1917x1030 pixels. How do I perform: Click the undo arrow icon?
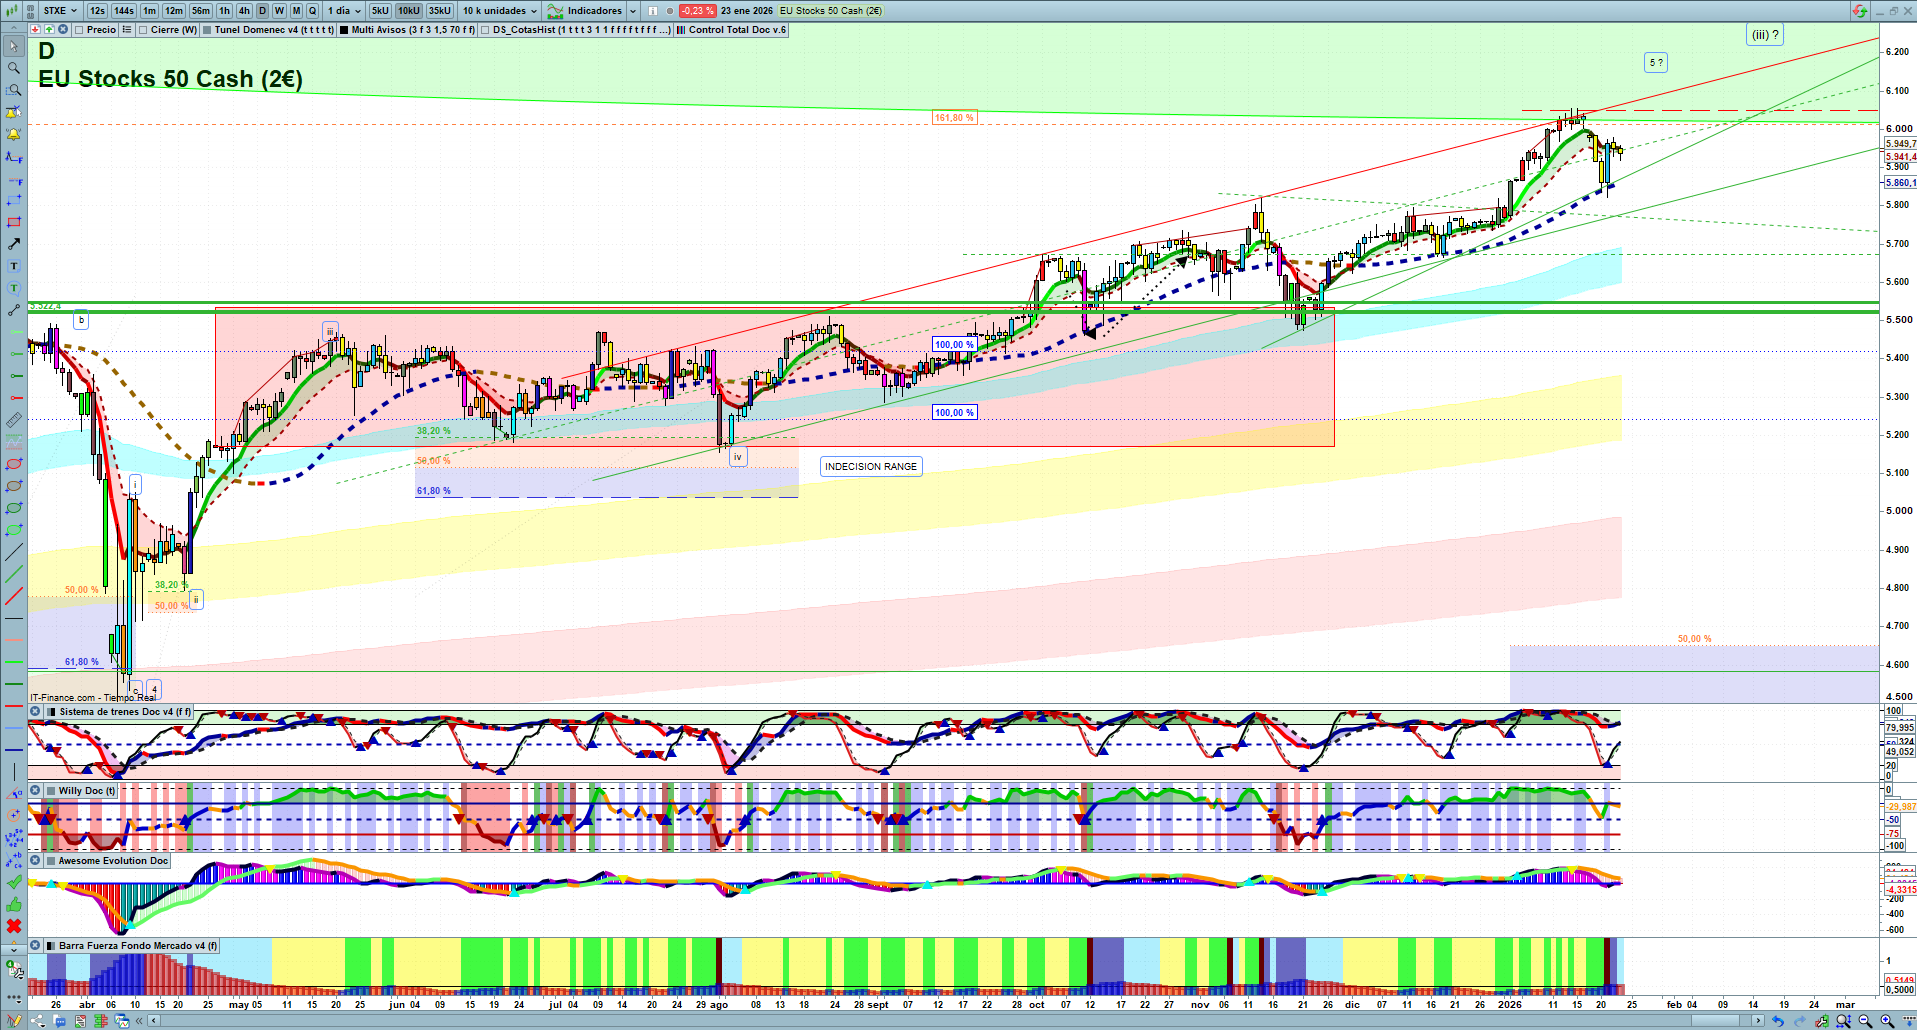pos(1777,1021)
